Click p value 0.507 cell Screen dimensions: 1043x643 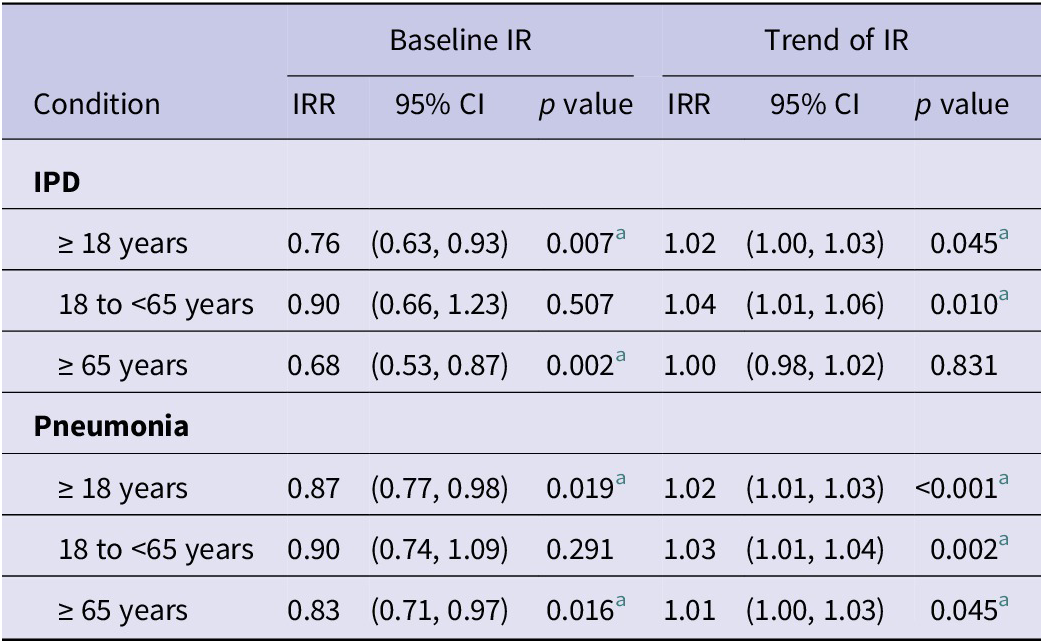580,305
